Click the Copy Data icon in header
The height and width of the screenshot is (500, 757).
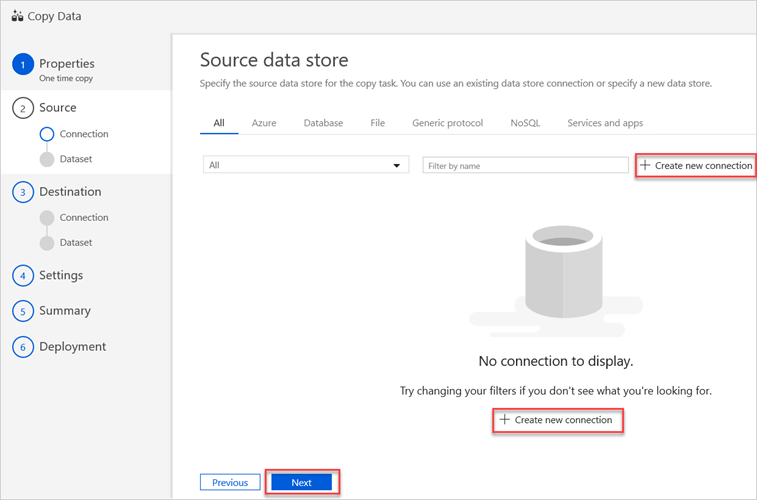click(17, 16)
